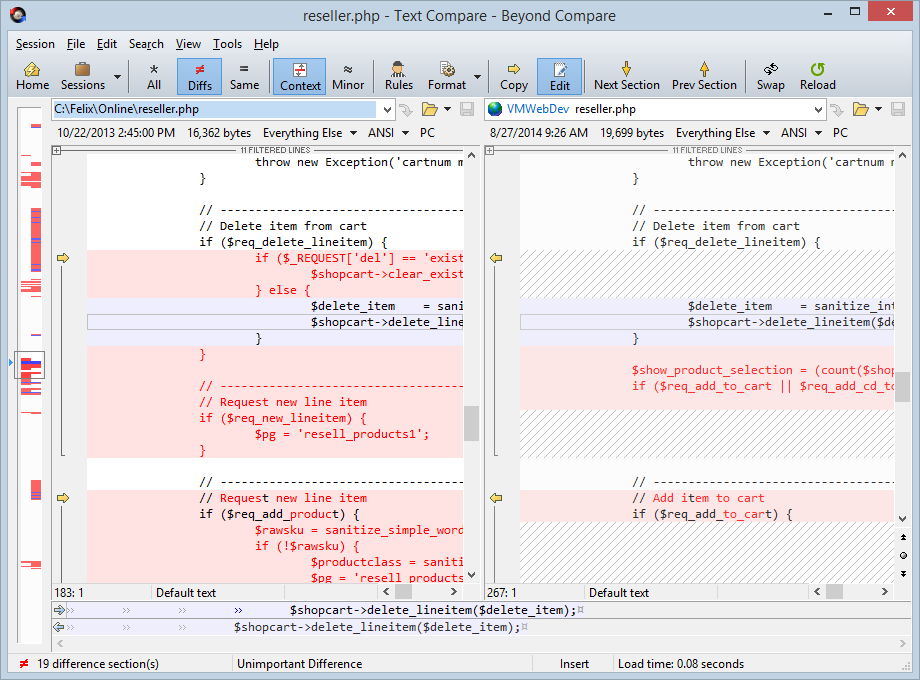
Task: Expand the Format dropdown arrow
Action: point(477,77)
